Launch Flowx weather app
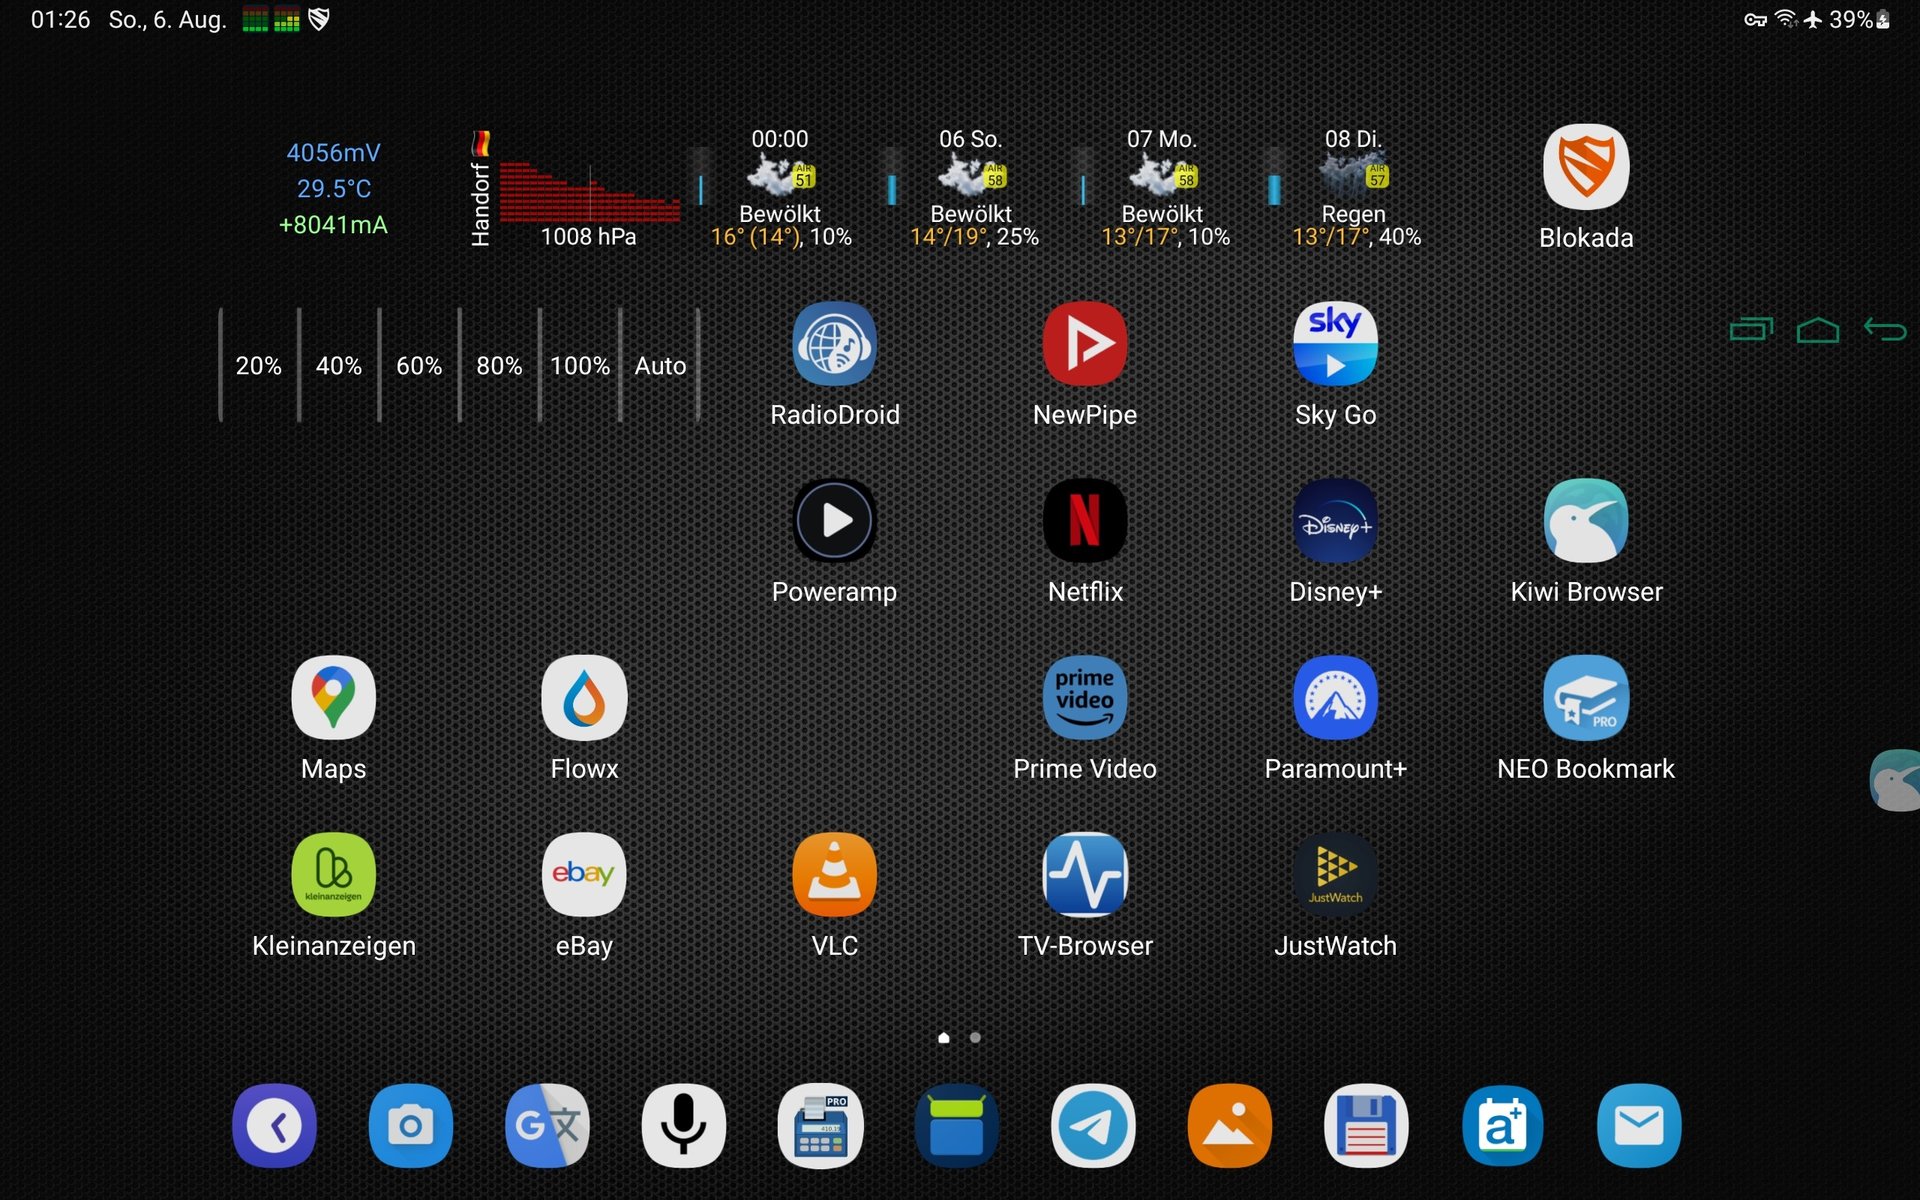 pos(584,698)
